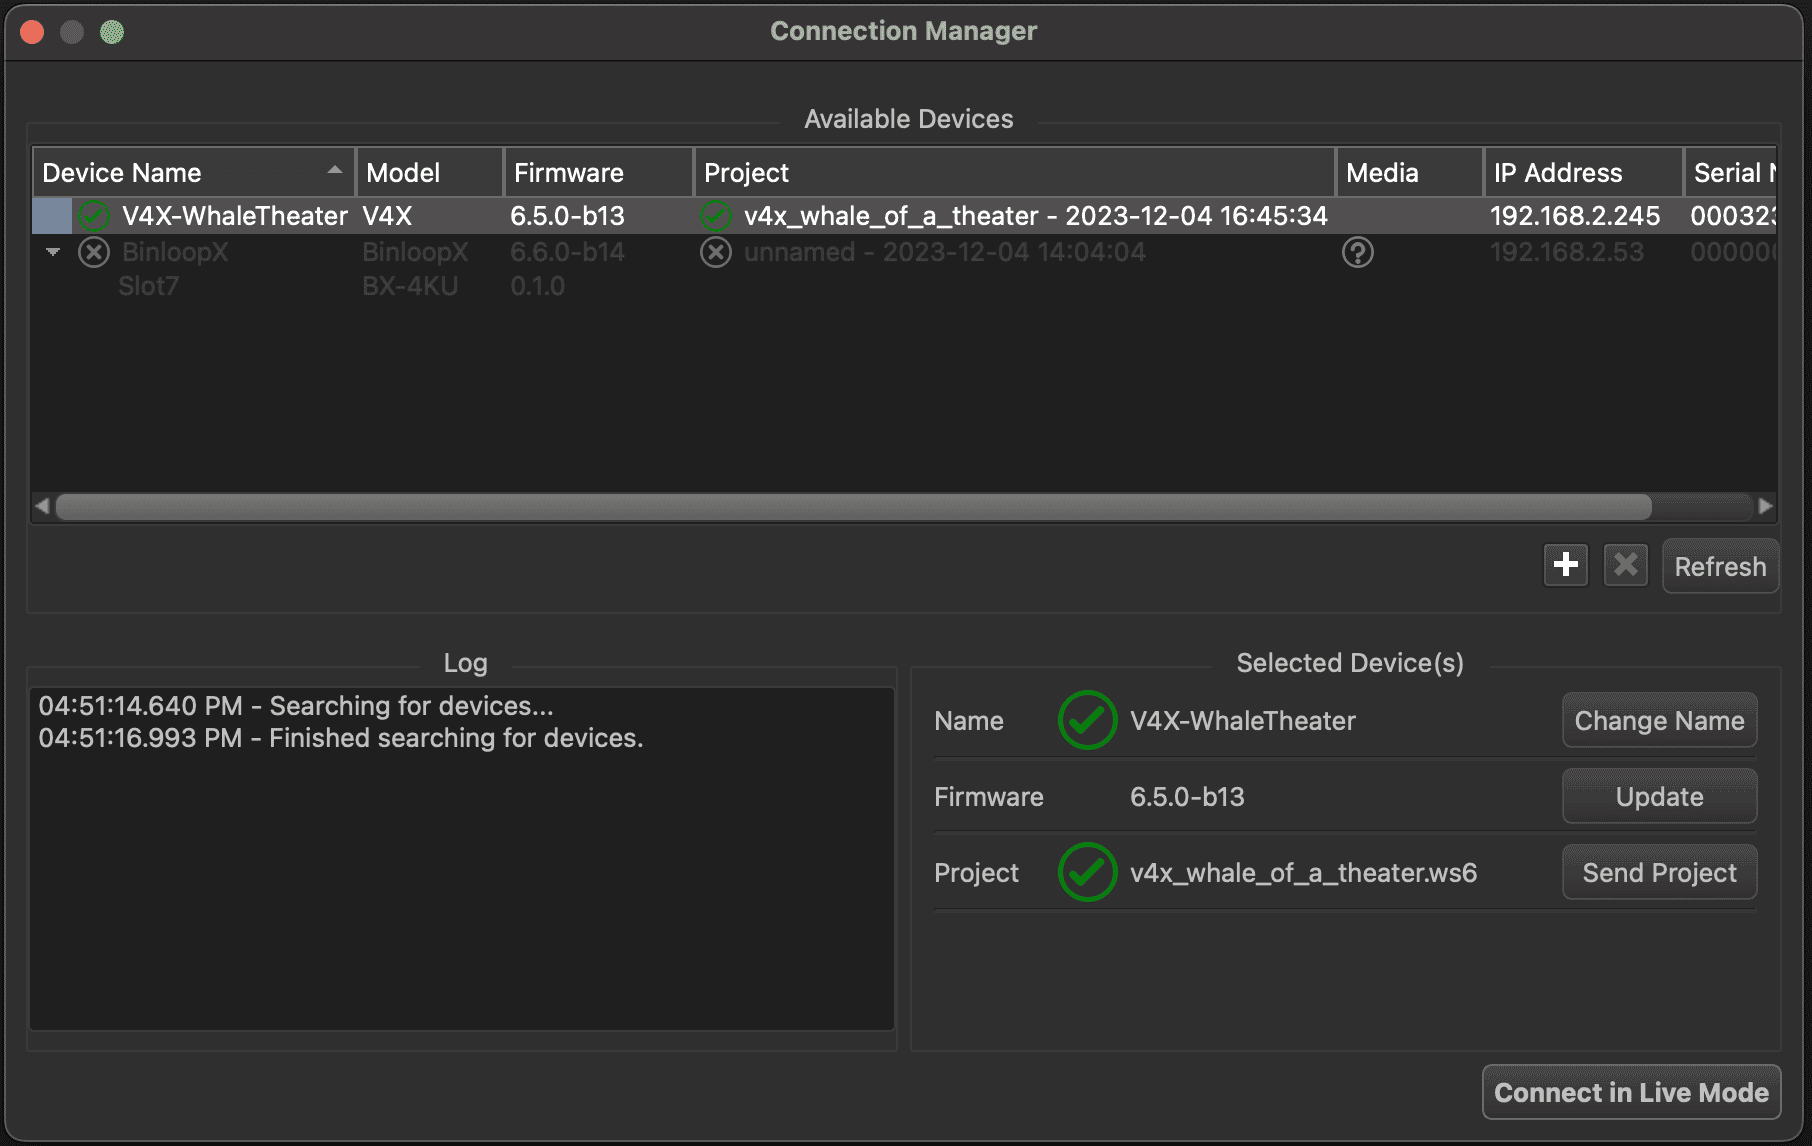Select the Slot7 BX-4KU sub-device
This screenshot has height=1146, width=1812.
tap(149, 287)
